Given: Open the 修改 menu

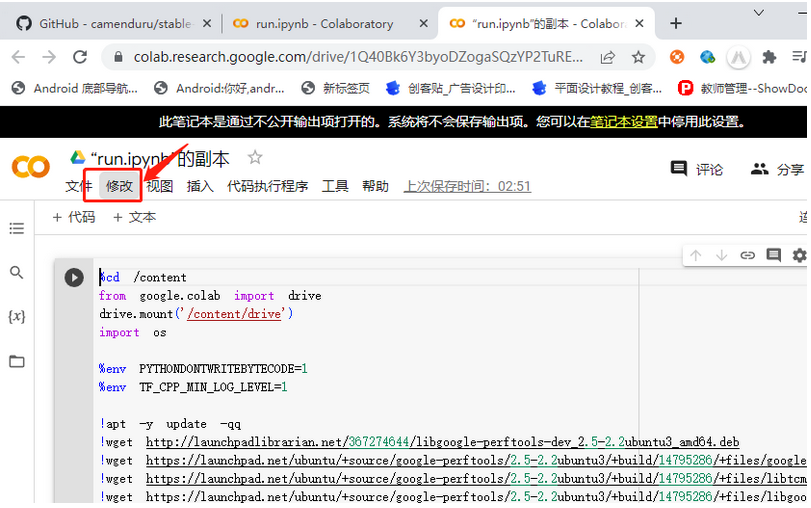Looking at the screenshot, I should [119, 186].
